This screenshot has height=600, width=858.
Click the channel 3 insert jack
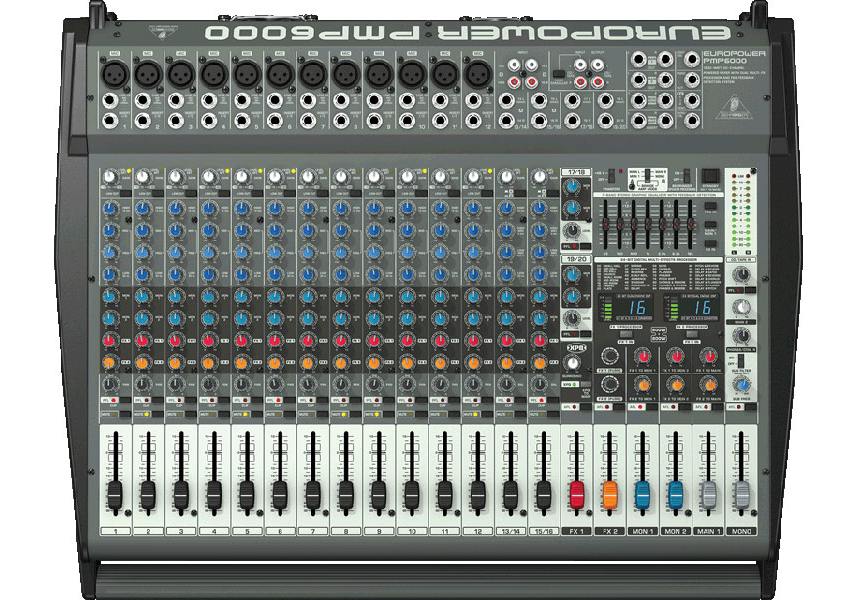point(175,120)
